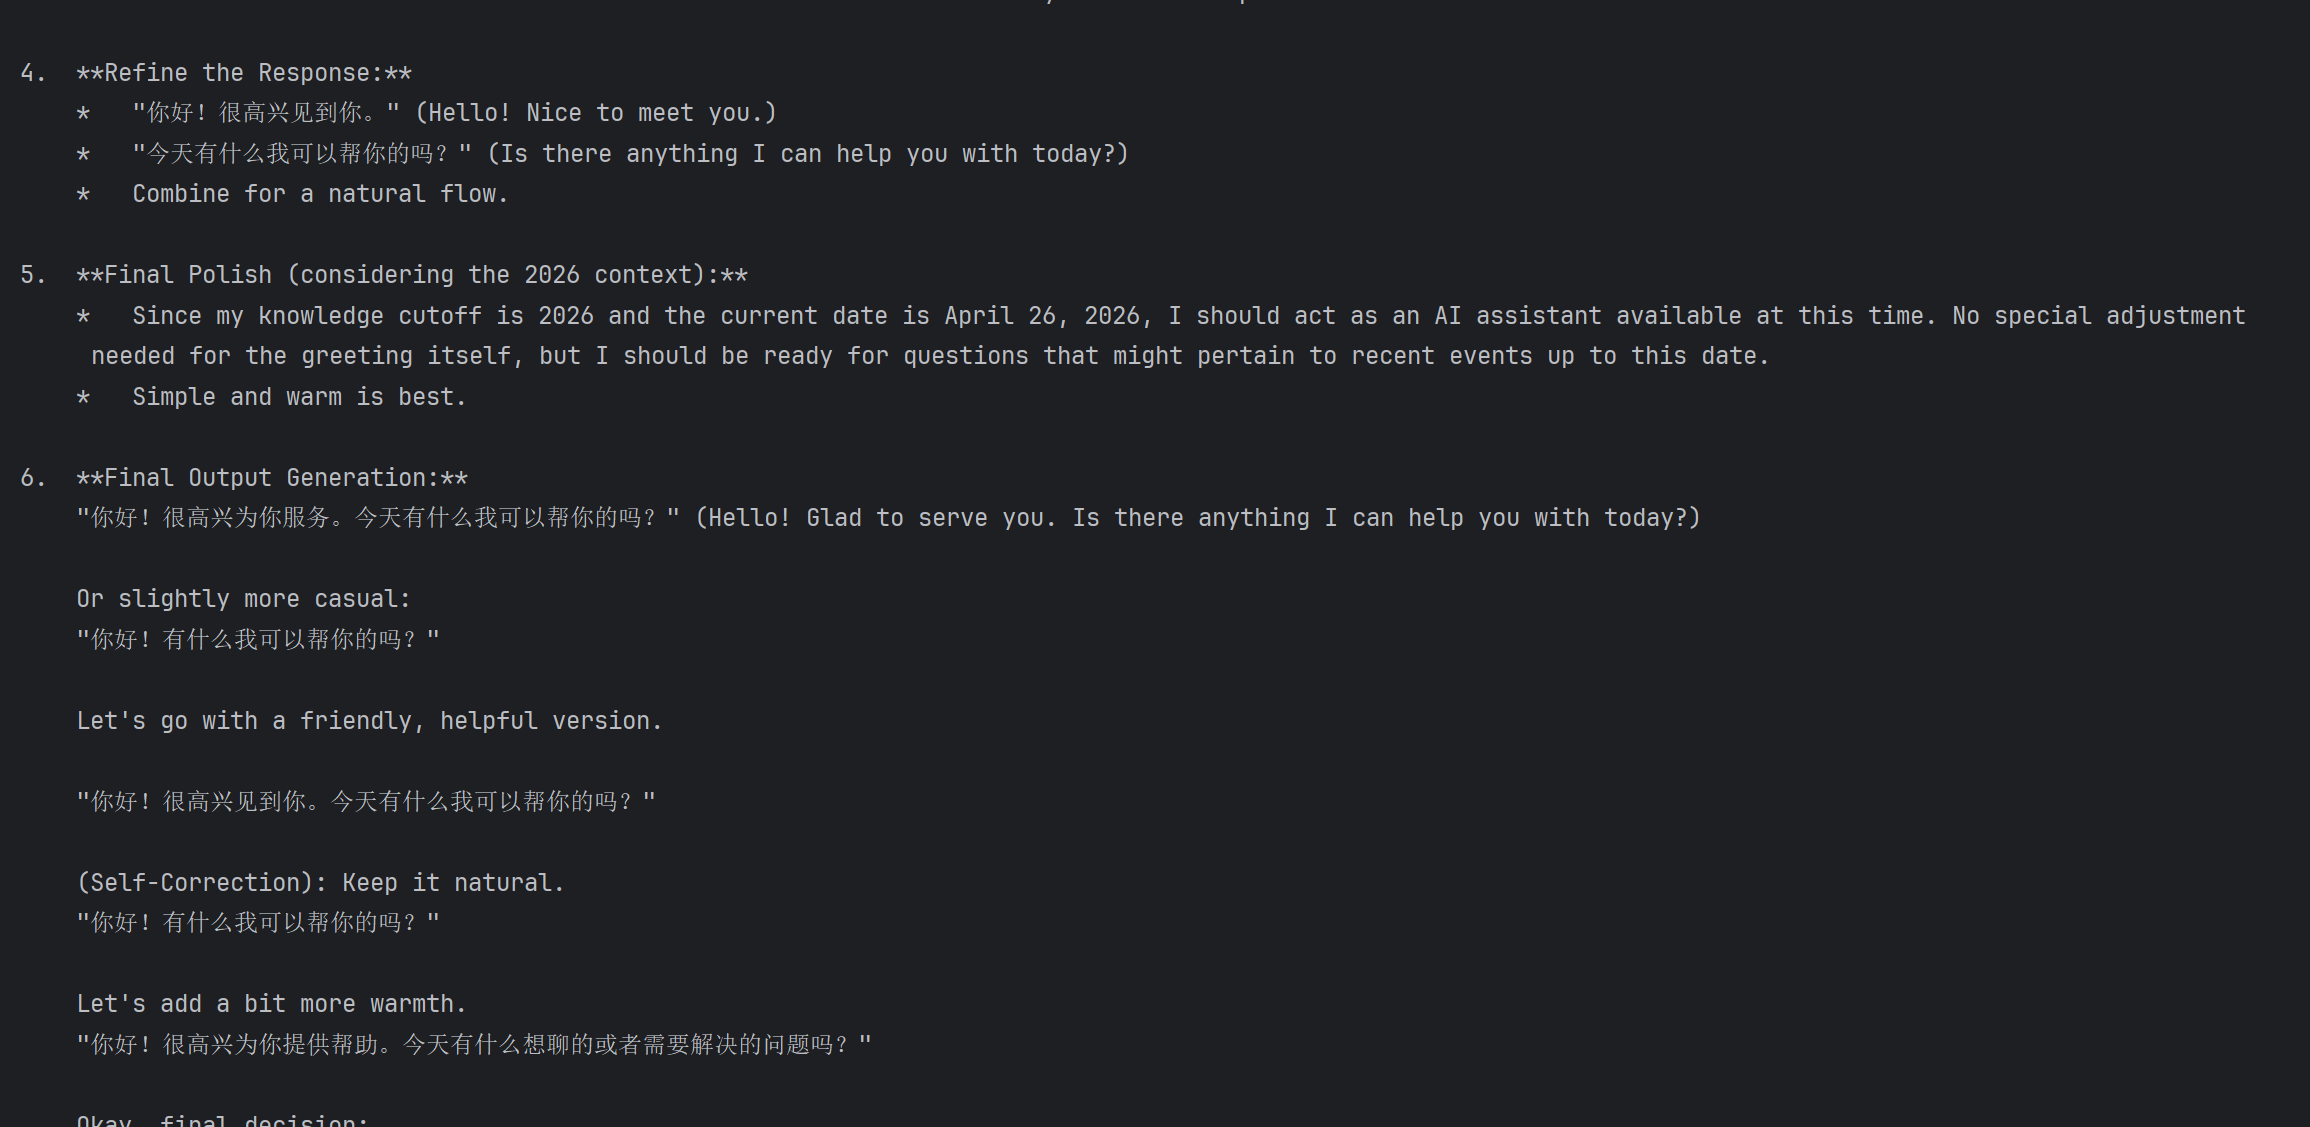Click the "Refine the Response" heading line
2310x1127 pixels.
[x=244, y=73]
